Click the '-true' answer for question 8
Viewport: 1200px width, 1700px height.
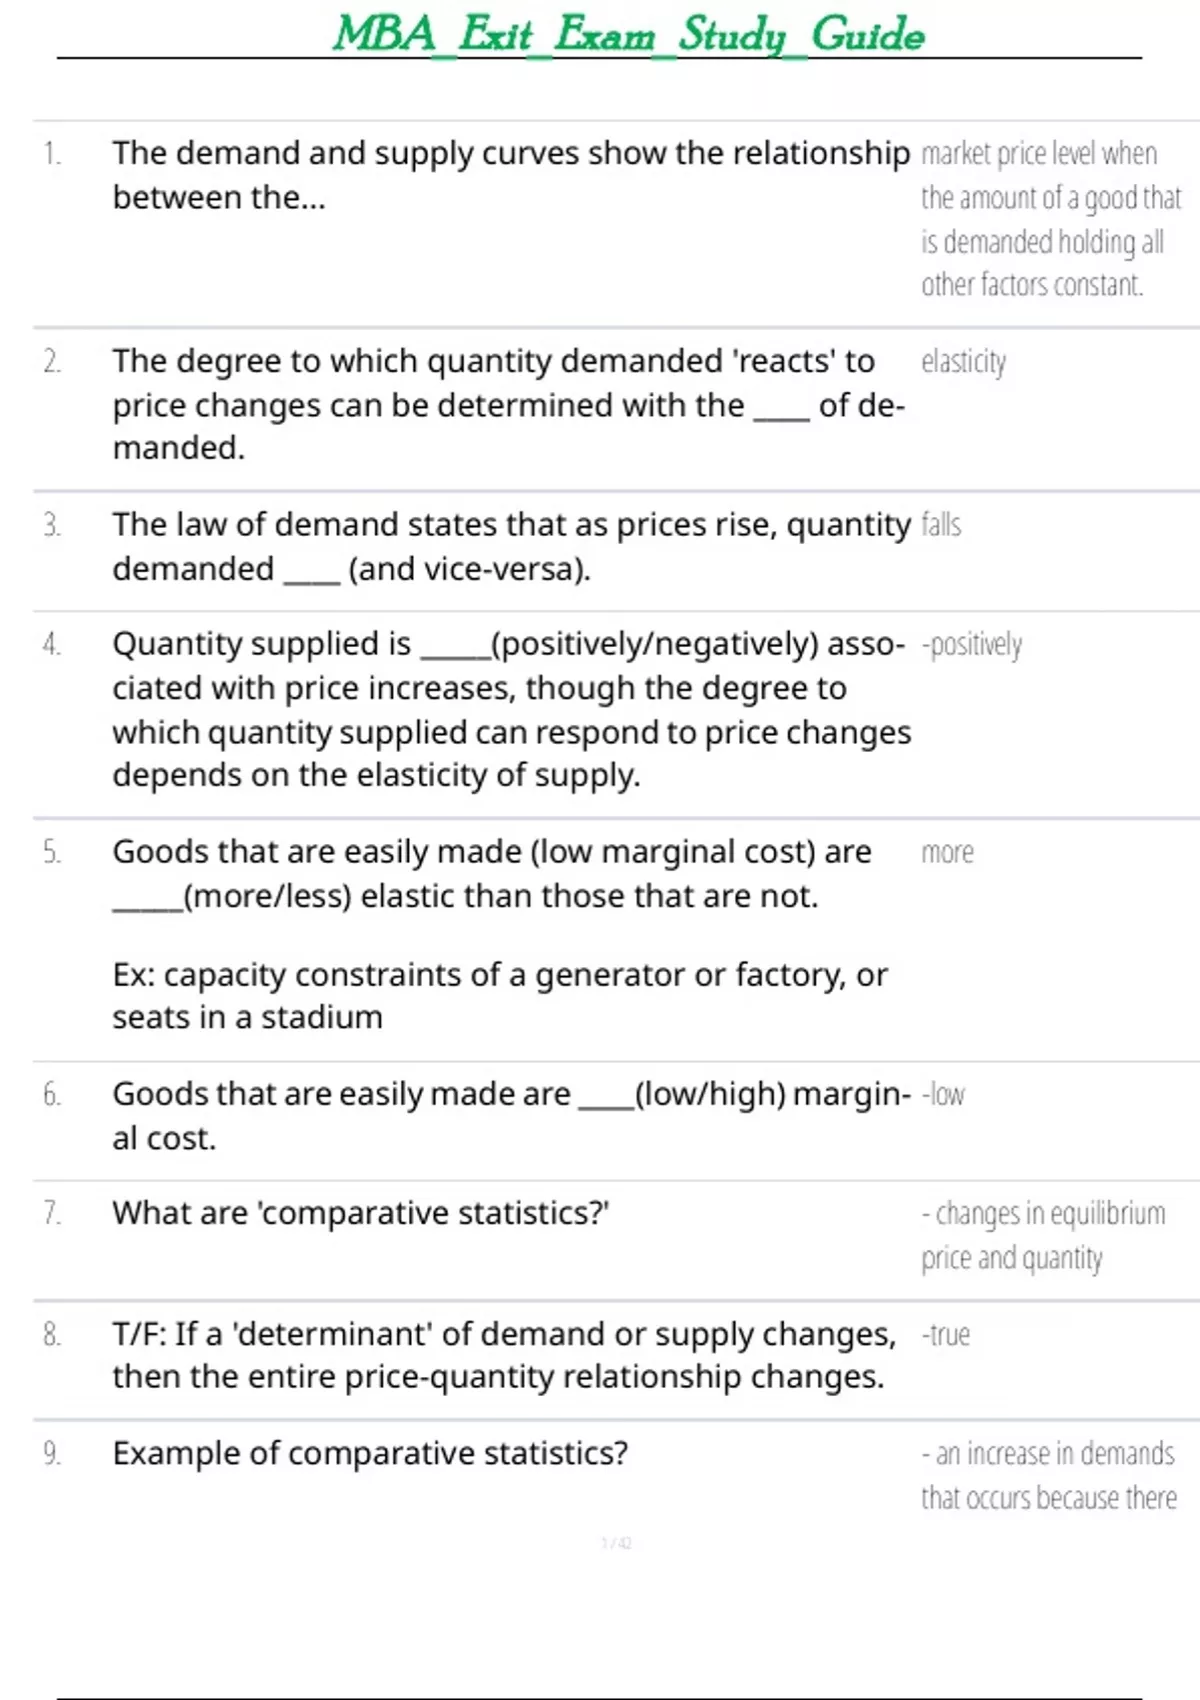pyautogui.click(x=946, y=1335)
